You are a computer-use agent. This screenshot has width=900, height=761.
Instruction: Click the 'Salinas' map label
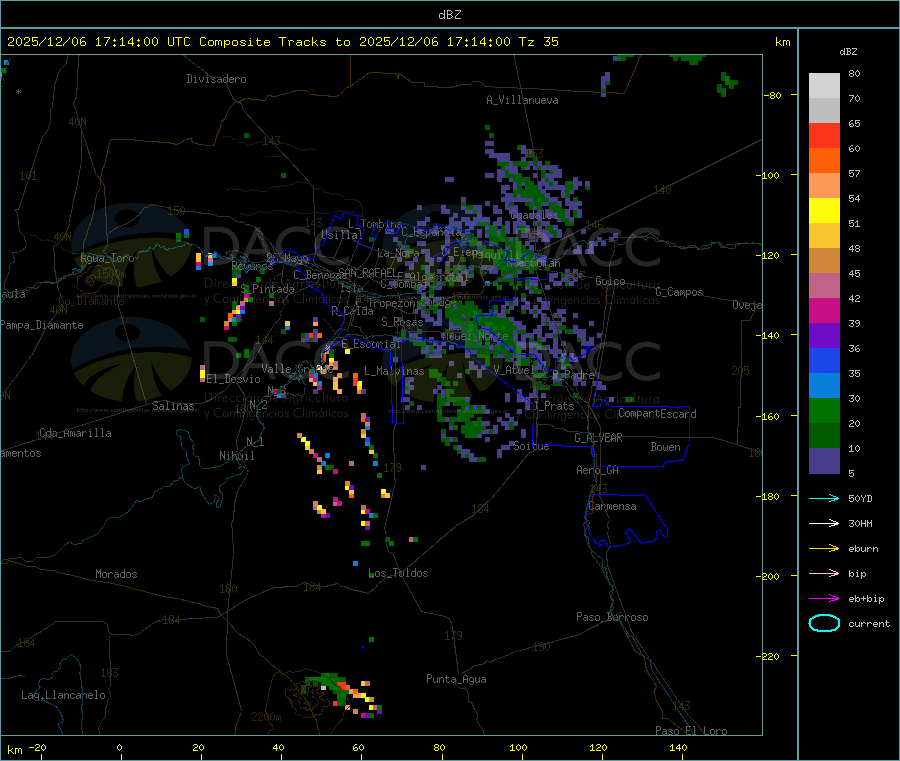click(173, 406)
